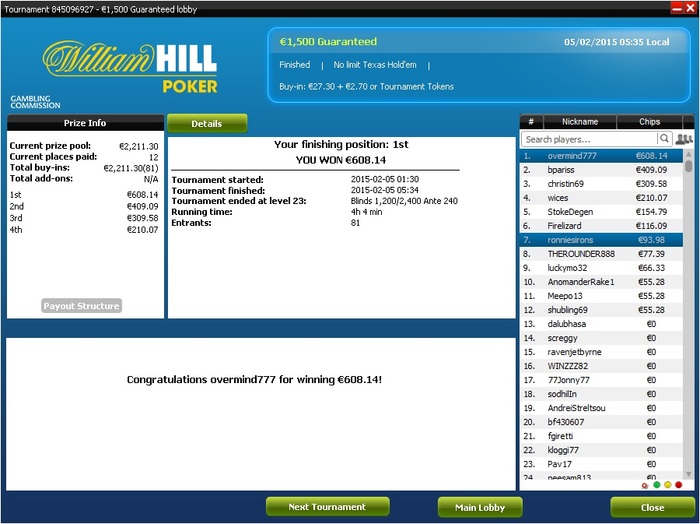700x524 pixels.
Task: Click the green status dot below player list
Action: [657, 485]
